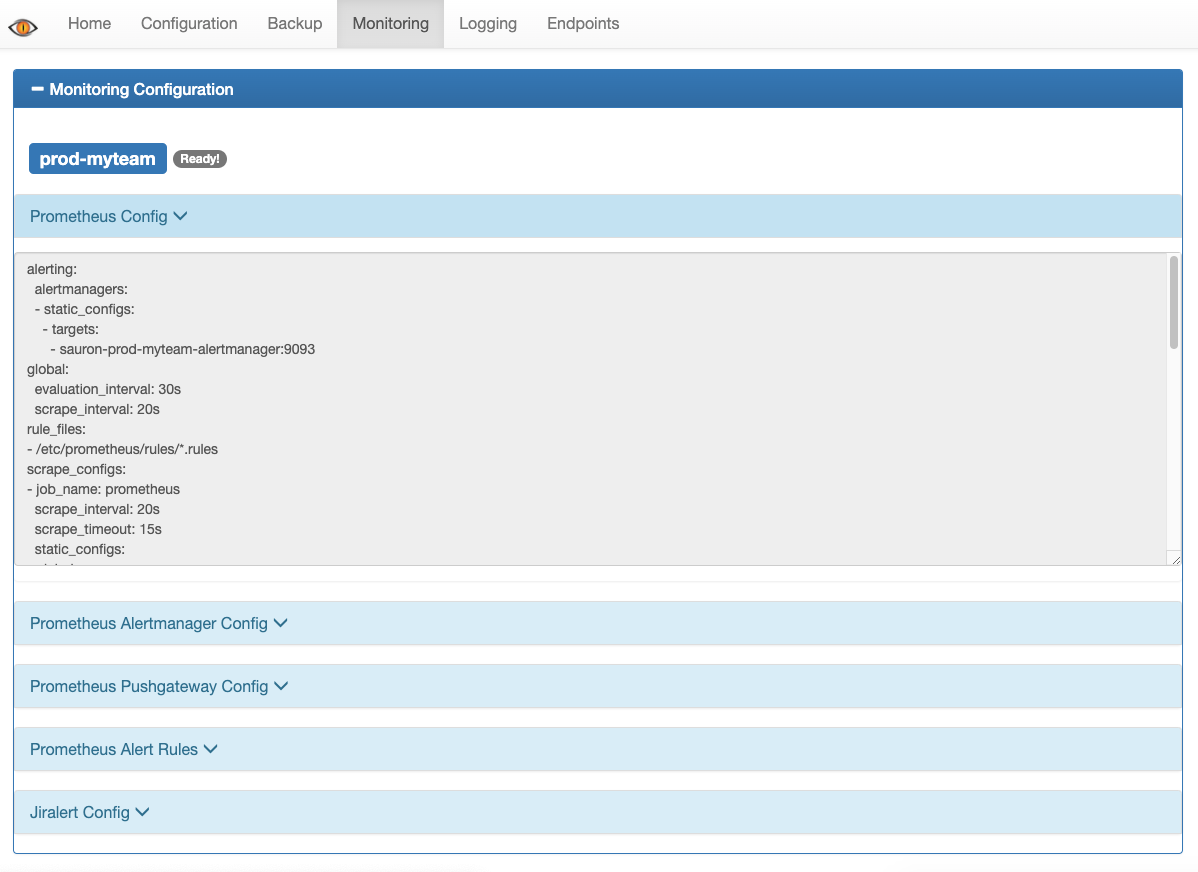Collapse panel using the minus icon
The width and height of the screenshot is (1198, 872).
[x=38, y=89]
